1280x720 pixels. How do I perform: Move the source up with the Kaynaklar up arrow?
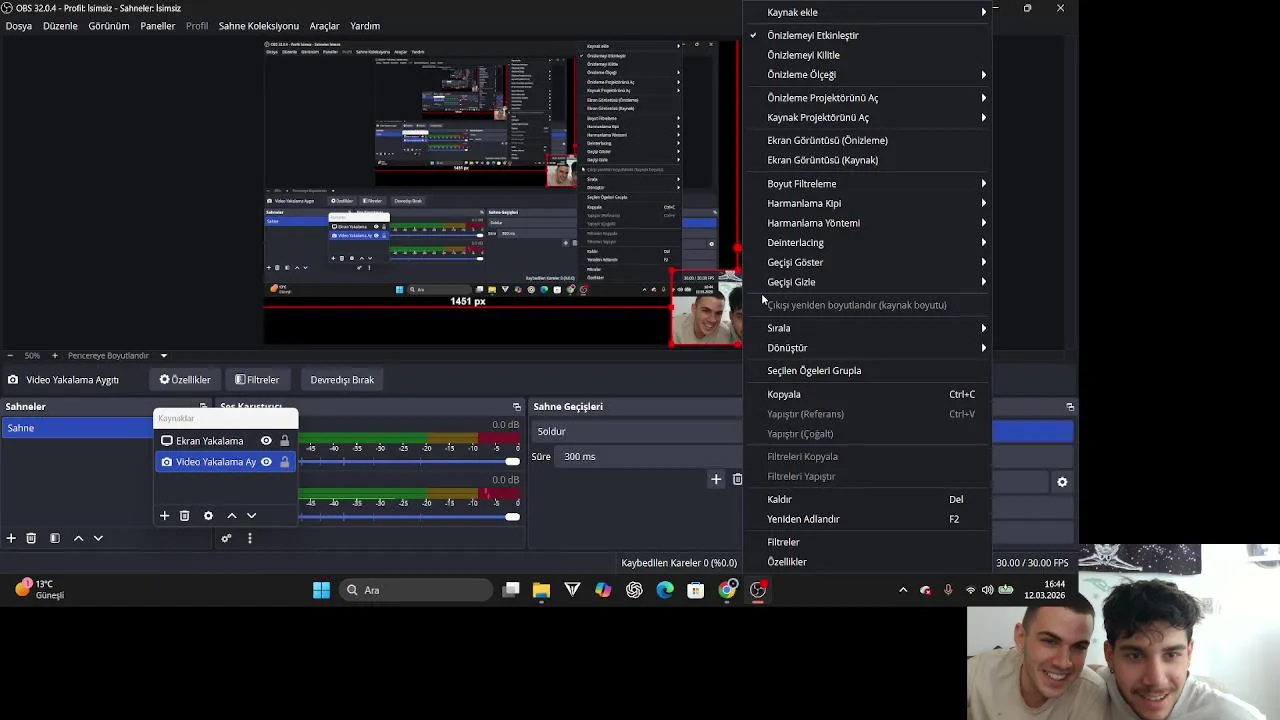point(232,515)
